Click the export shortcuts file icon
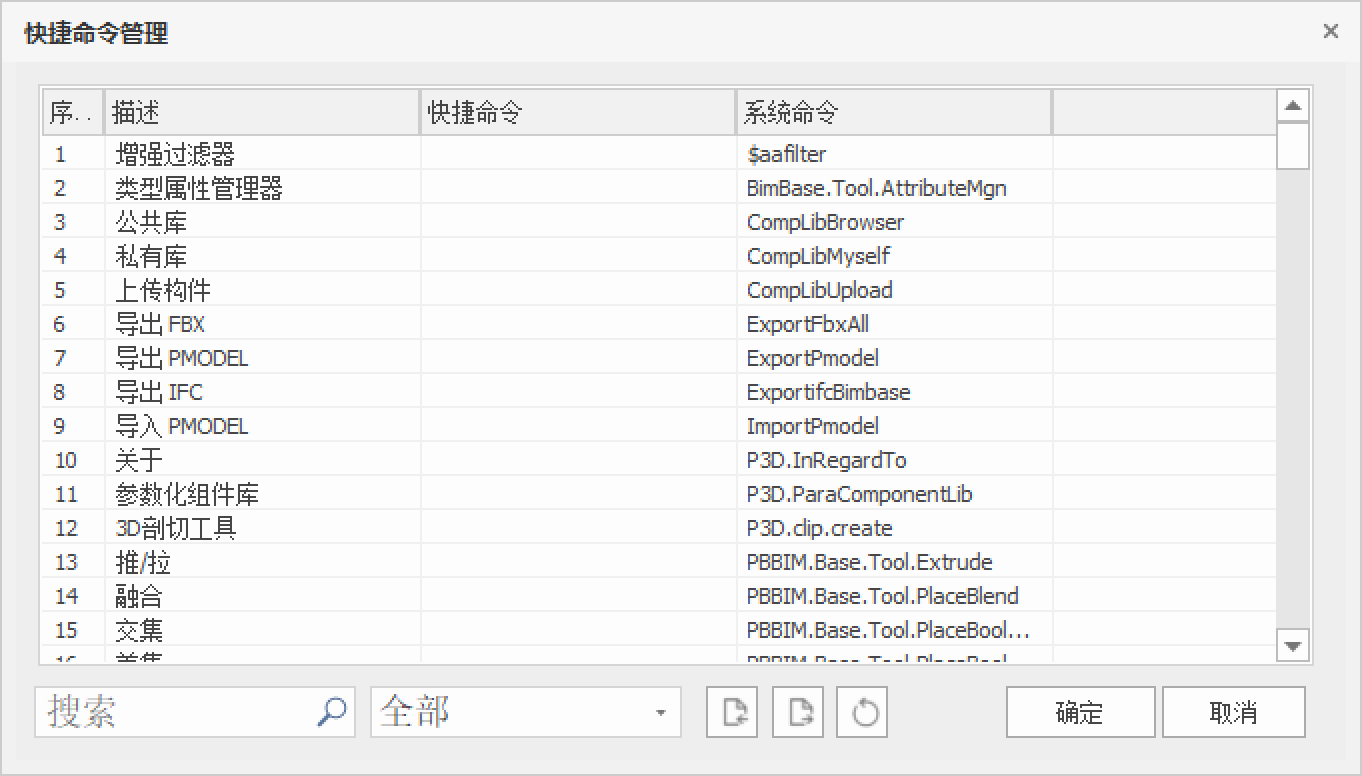This screenshot has height=776, width=1362. pos(799,712)
